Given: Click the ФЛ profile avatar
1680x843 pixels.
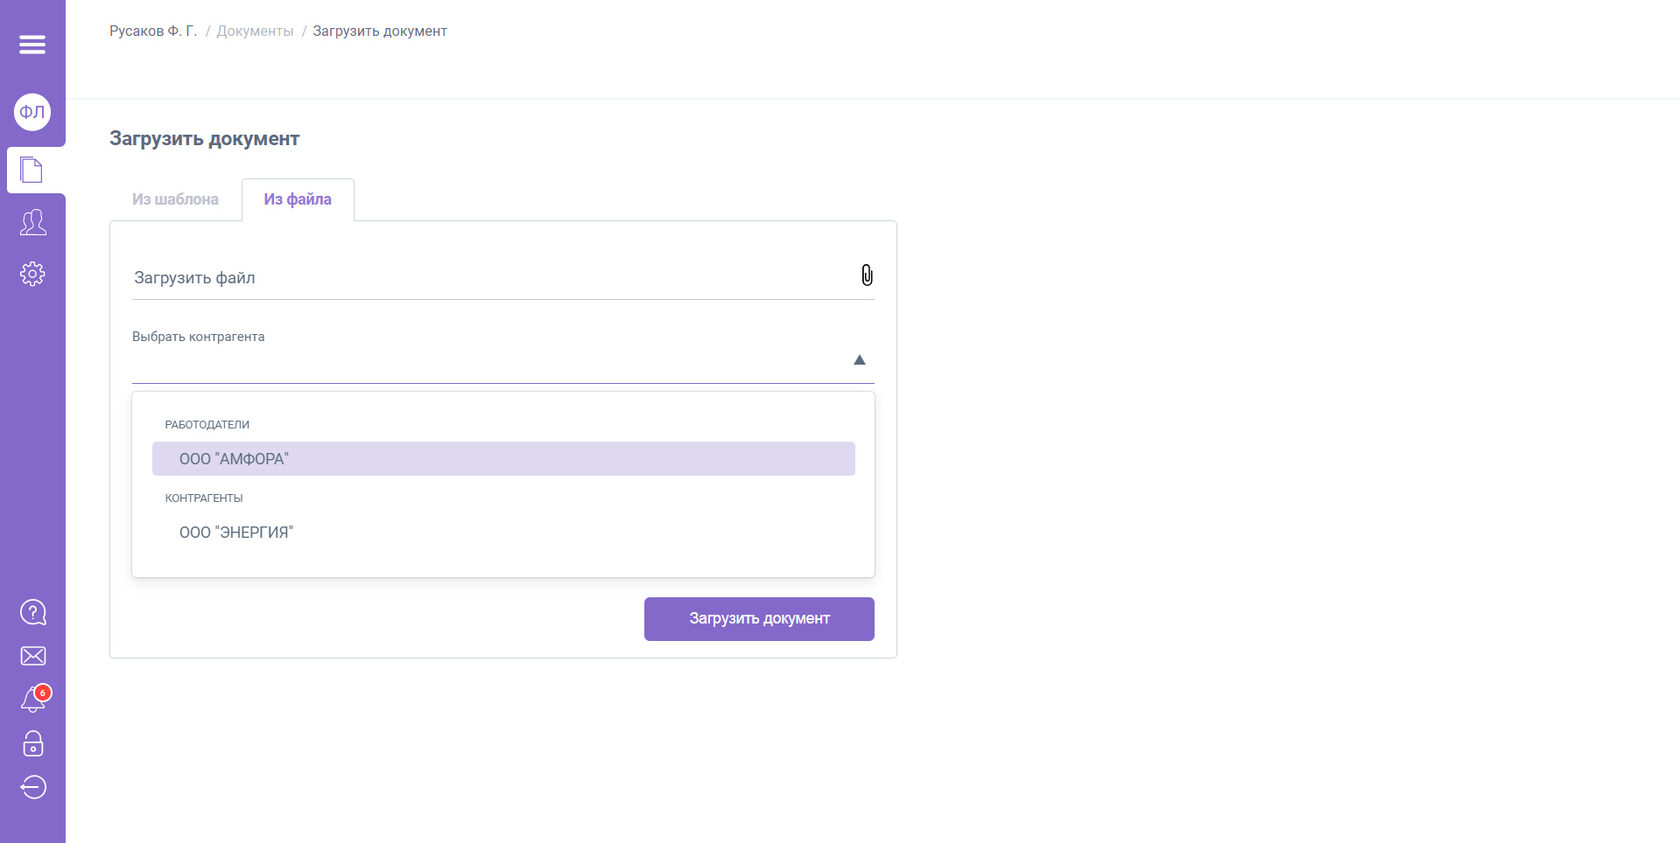Looking at the screenshot, I should tap(32, 112).
